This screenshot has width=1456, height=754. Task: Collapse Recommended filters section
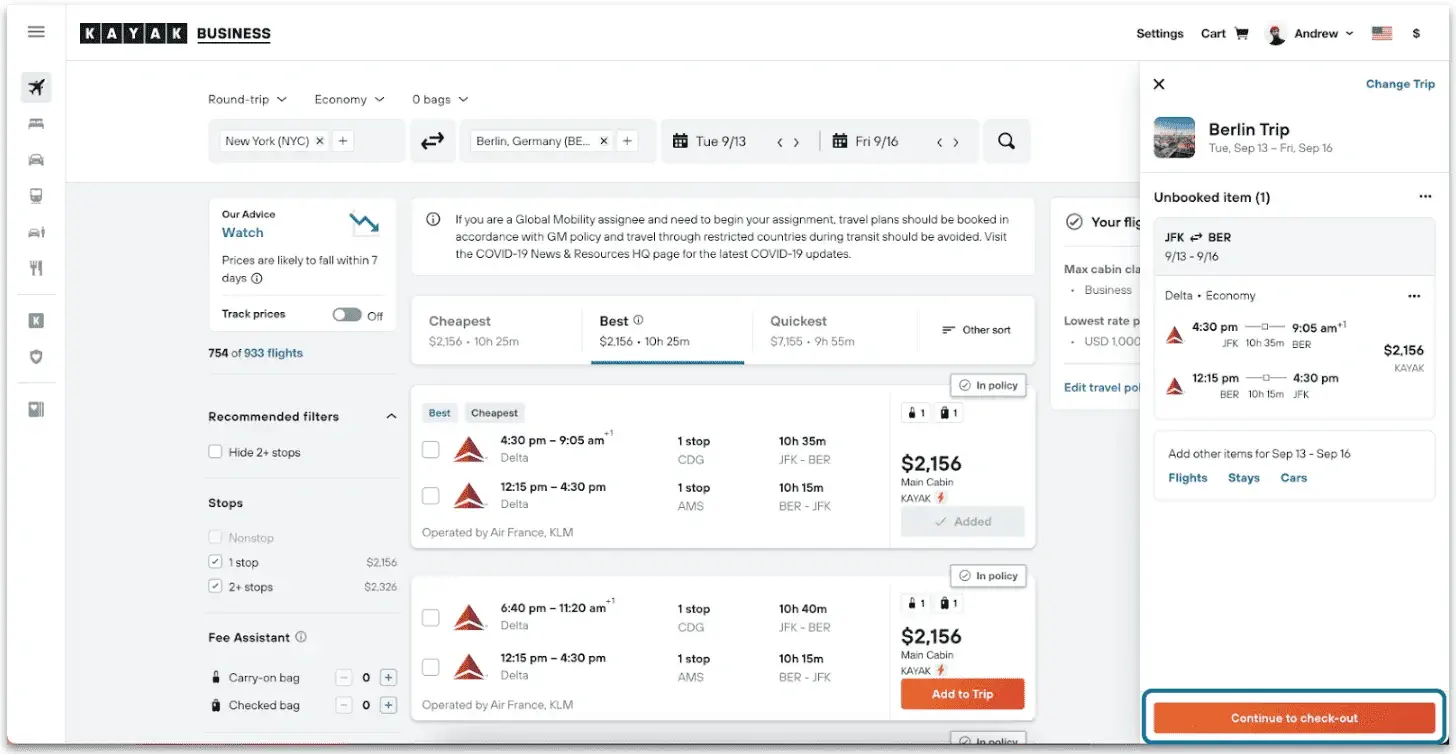(391, 416)
